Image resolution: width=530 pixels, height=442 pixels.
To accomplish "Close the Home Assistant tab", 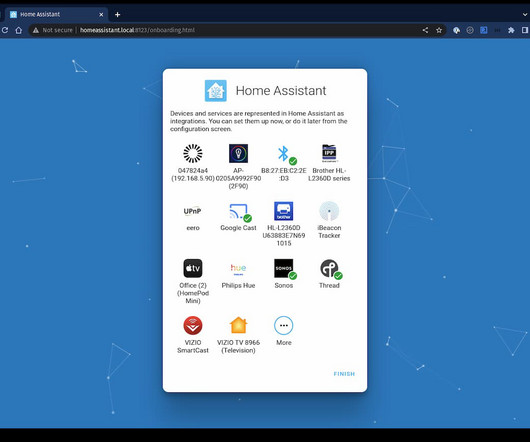I will pos(101,15).
